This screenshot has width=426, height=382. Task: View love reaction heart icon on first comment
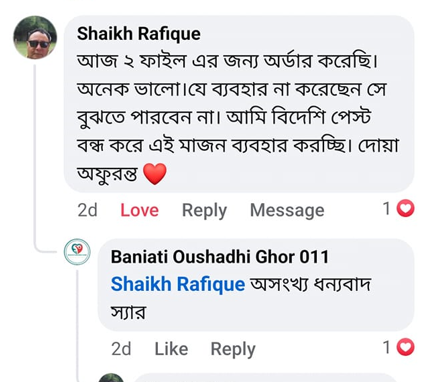pyautogui.click(x=406, y=209)
